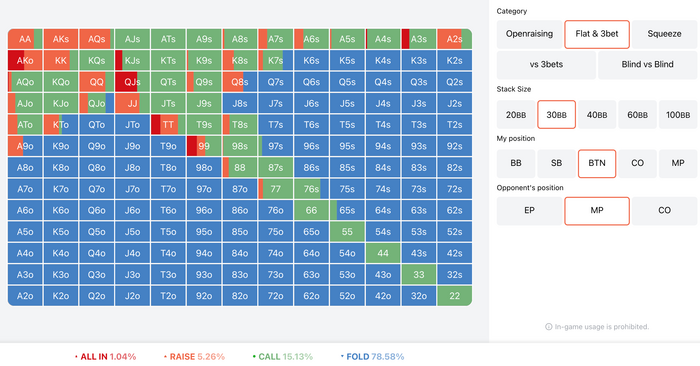Viewport: 700px width, 366px height.
Task: Set stack size to 40BB
Action: (597, 115)
